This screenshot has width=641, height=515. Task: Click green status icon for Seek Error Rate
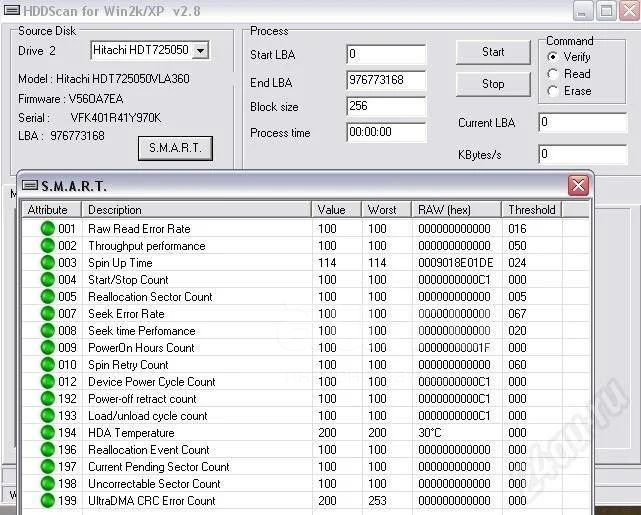click(48, 313)
